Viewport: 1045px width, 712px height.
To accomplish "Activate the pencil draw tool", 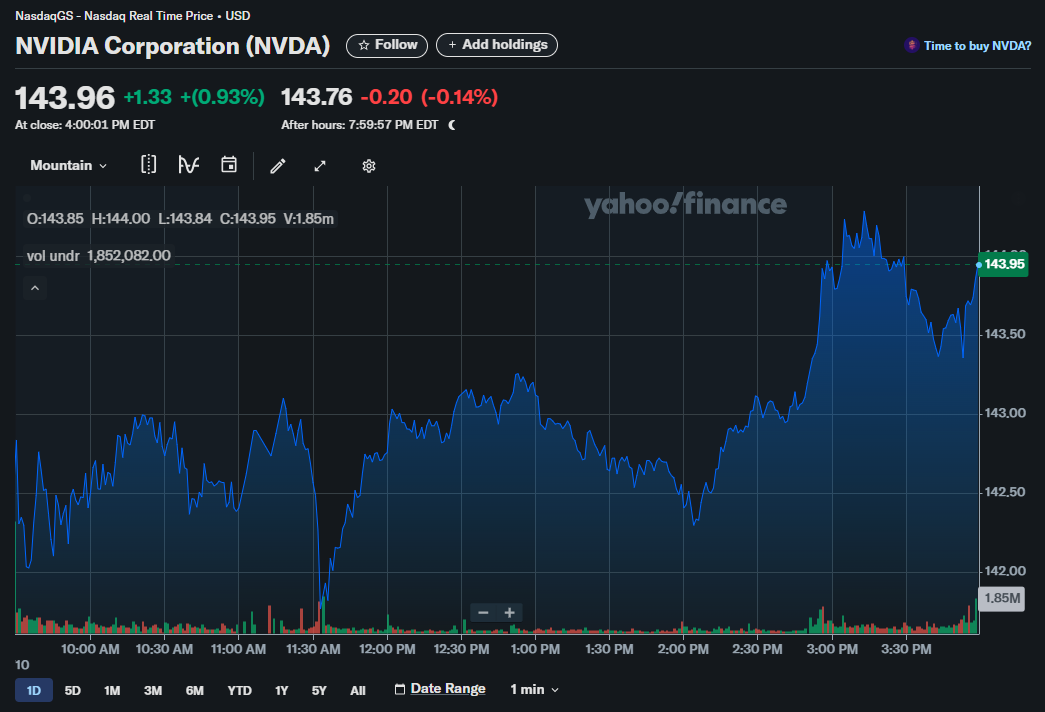I will click(x=278, y=165).
